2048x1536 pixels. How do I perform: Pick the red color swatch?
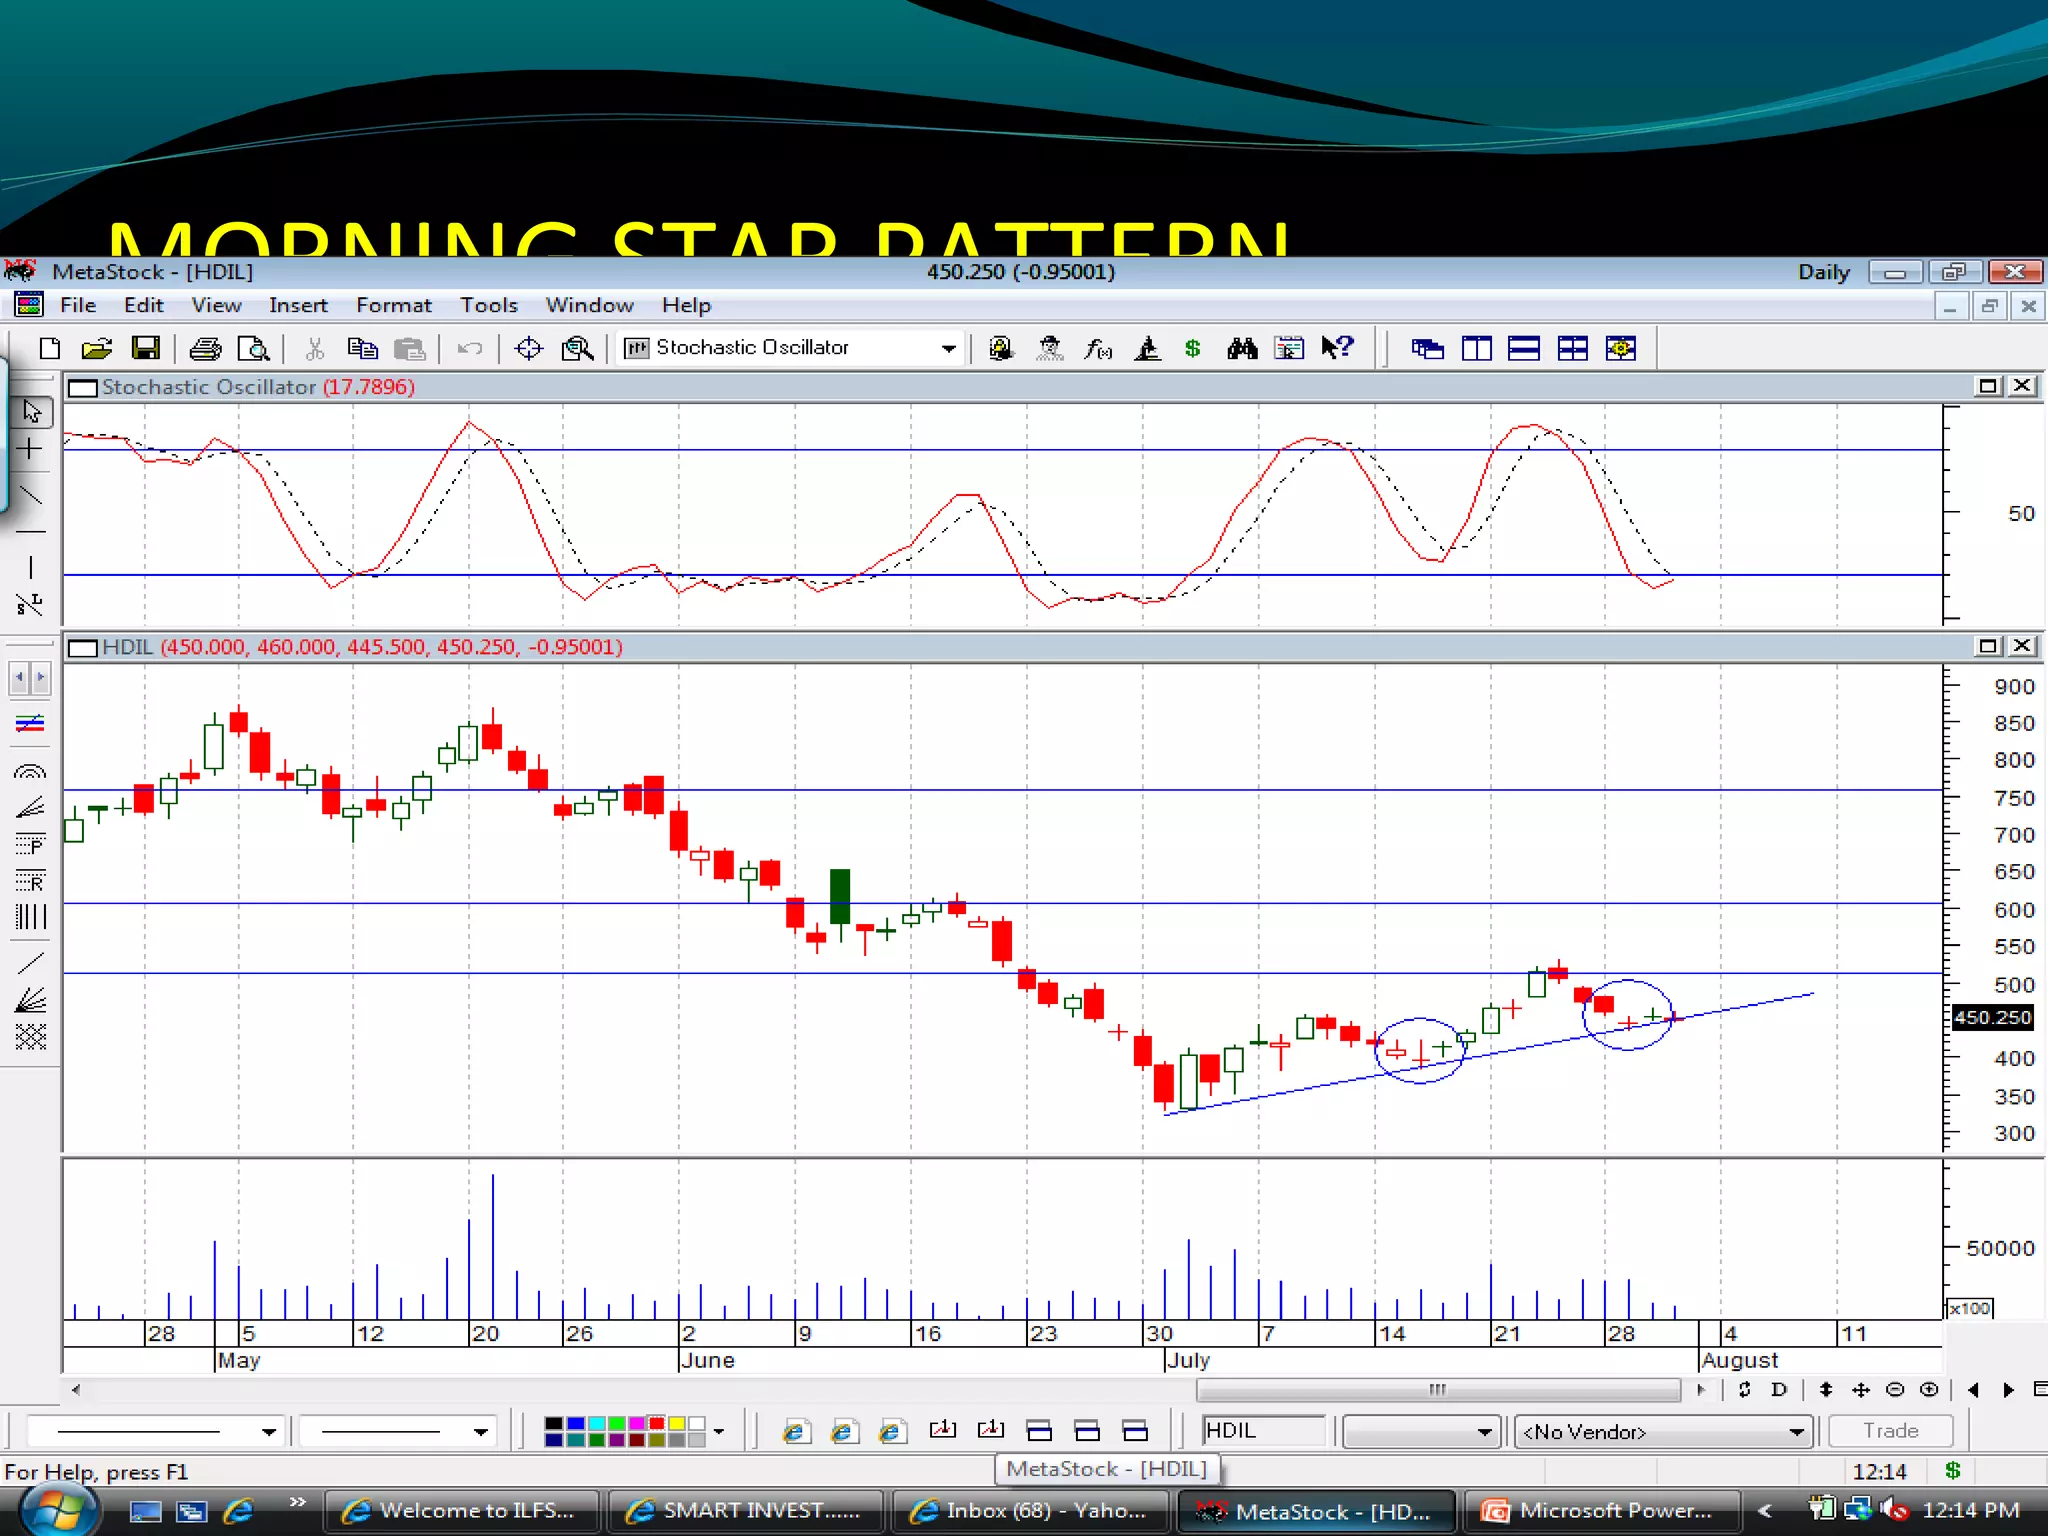click(x=657, y=1423)
